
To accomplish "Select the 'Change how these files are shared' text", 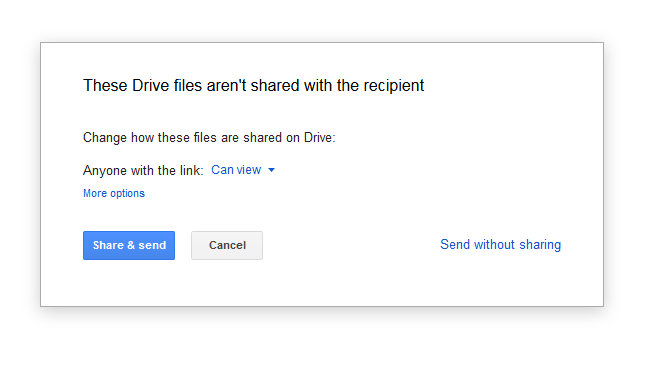I will pos(209,138).
